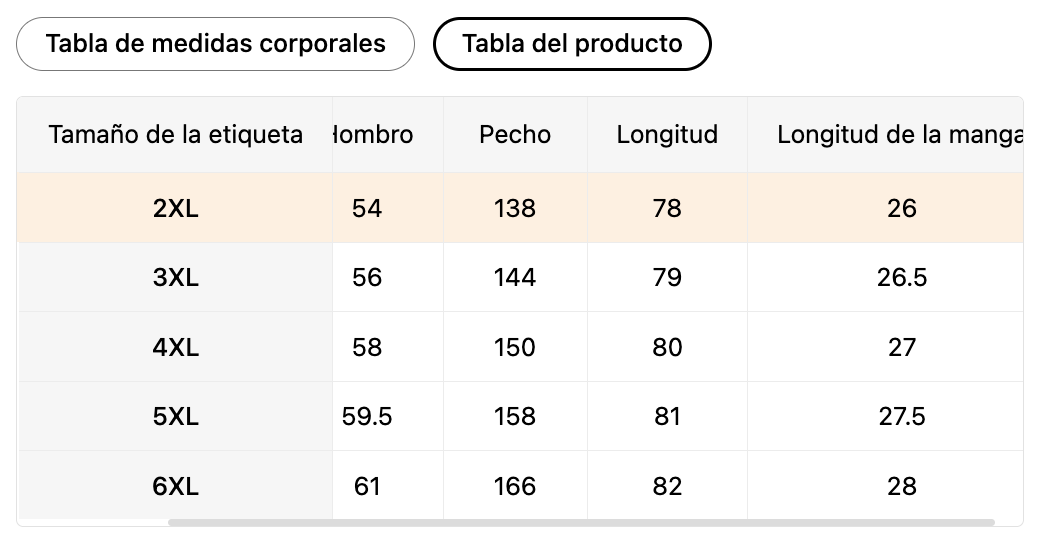Click the 78 length value for 2XL
1042x536 pixels.
[x=667, y=208]
